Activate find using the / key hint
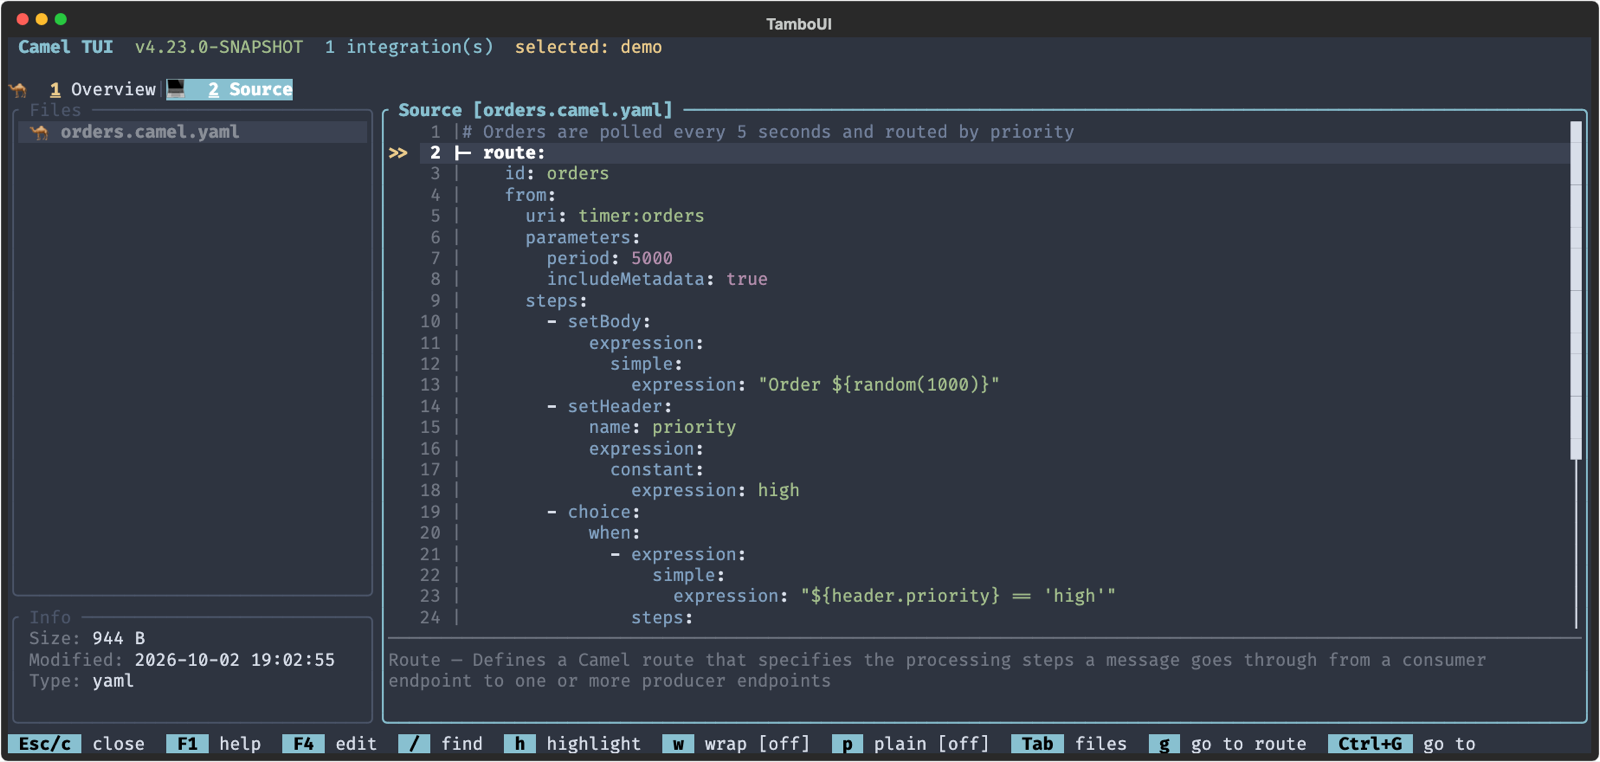Screen dimensions: 1600x762 (441, 744)
